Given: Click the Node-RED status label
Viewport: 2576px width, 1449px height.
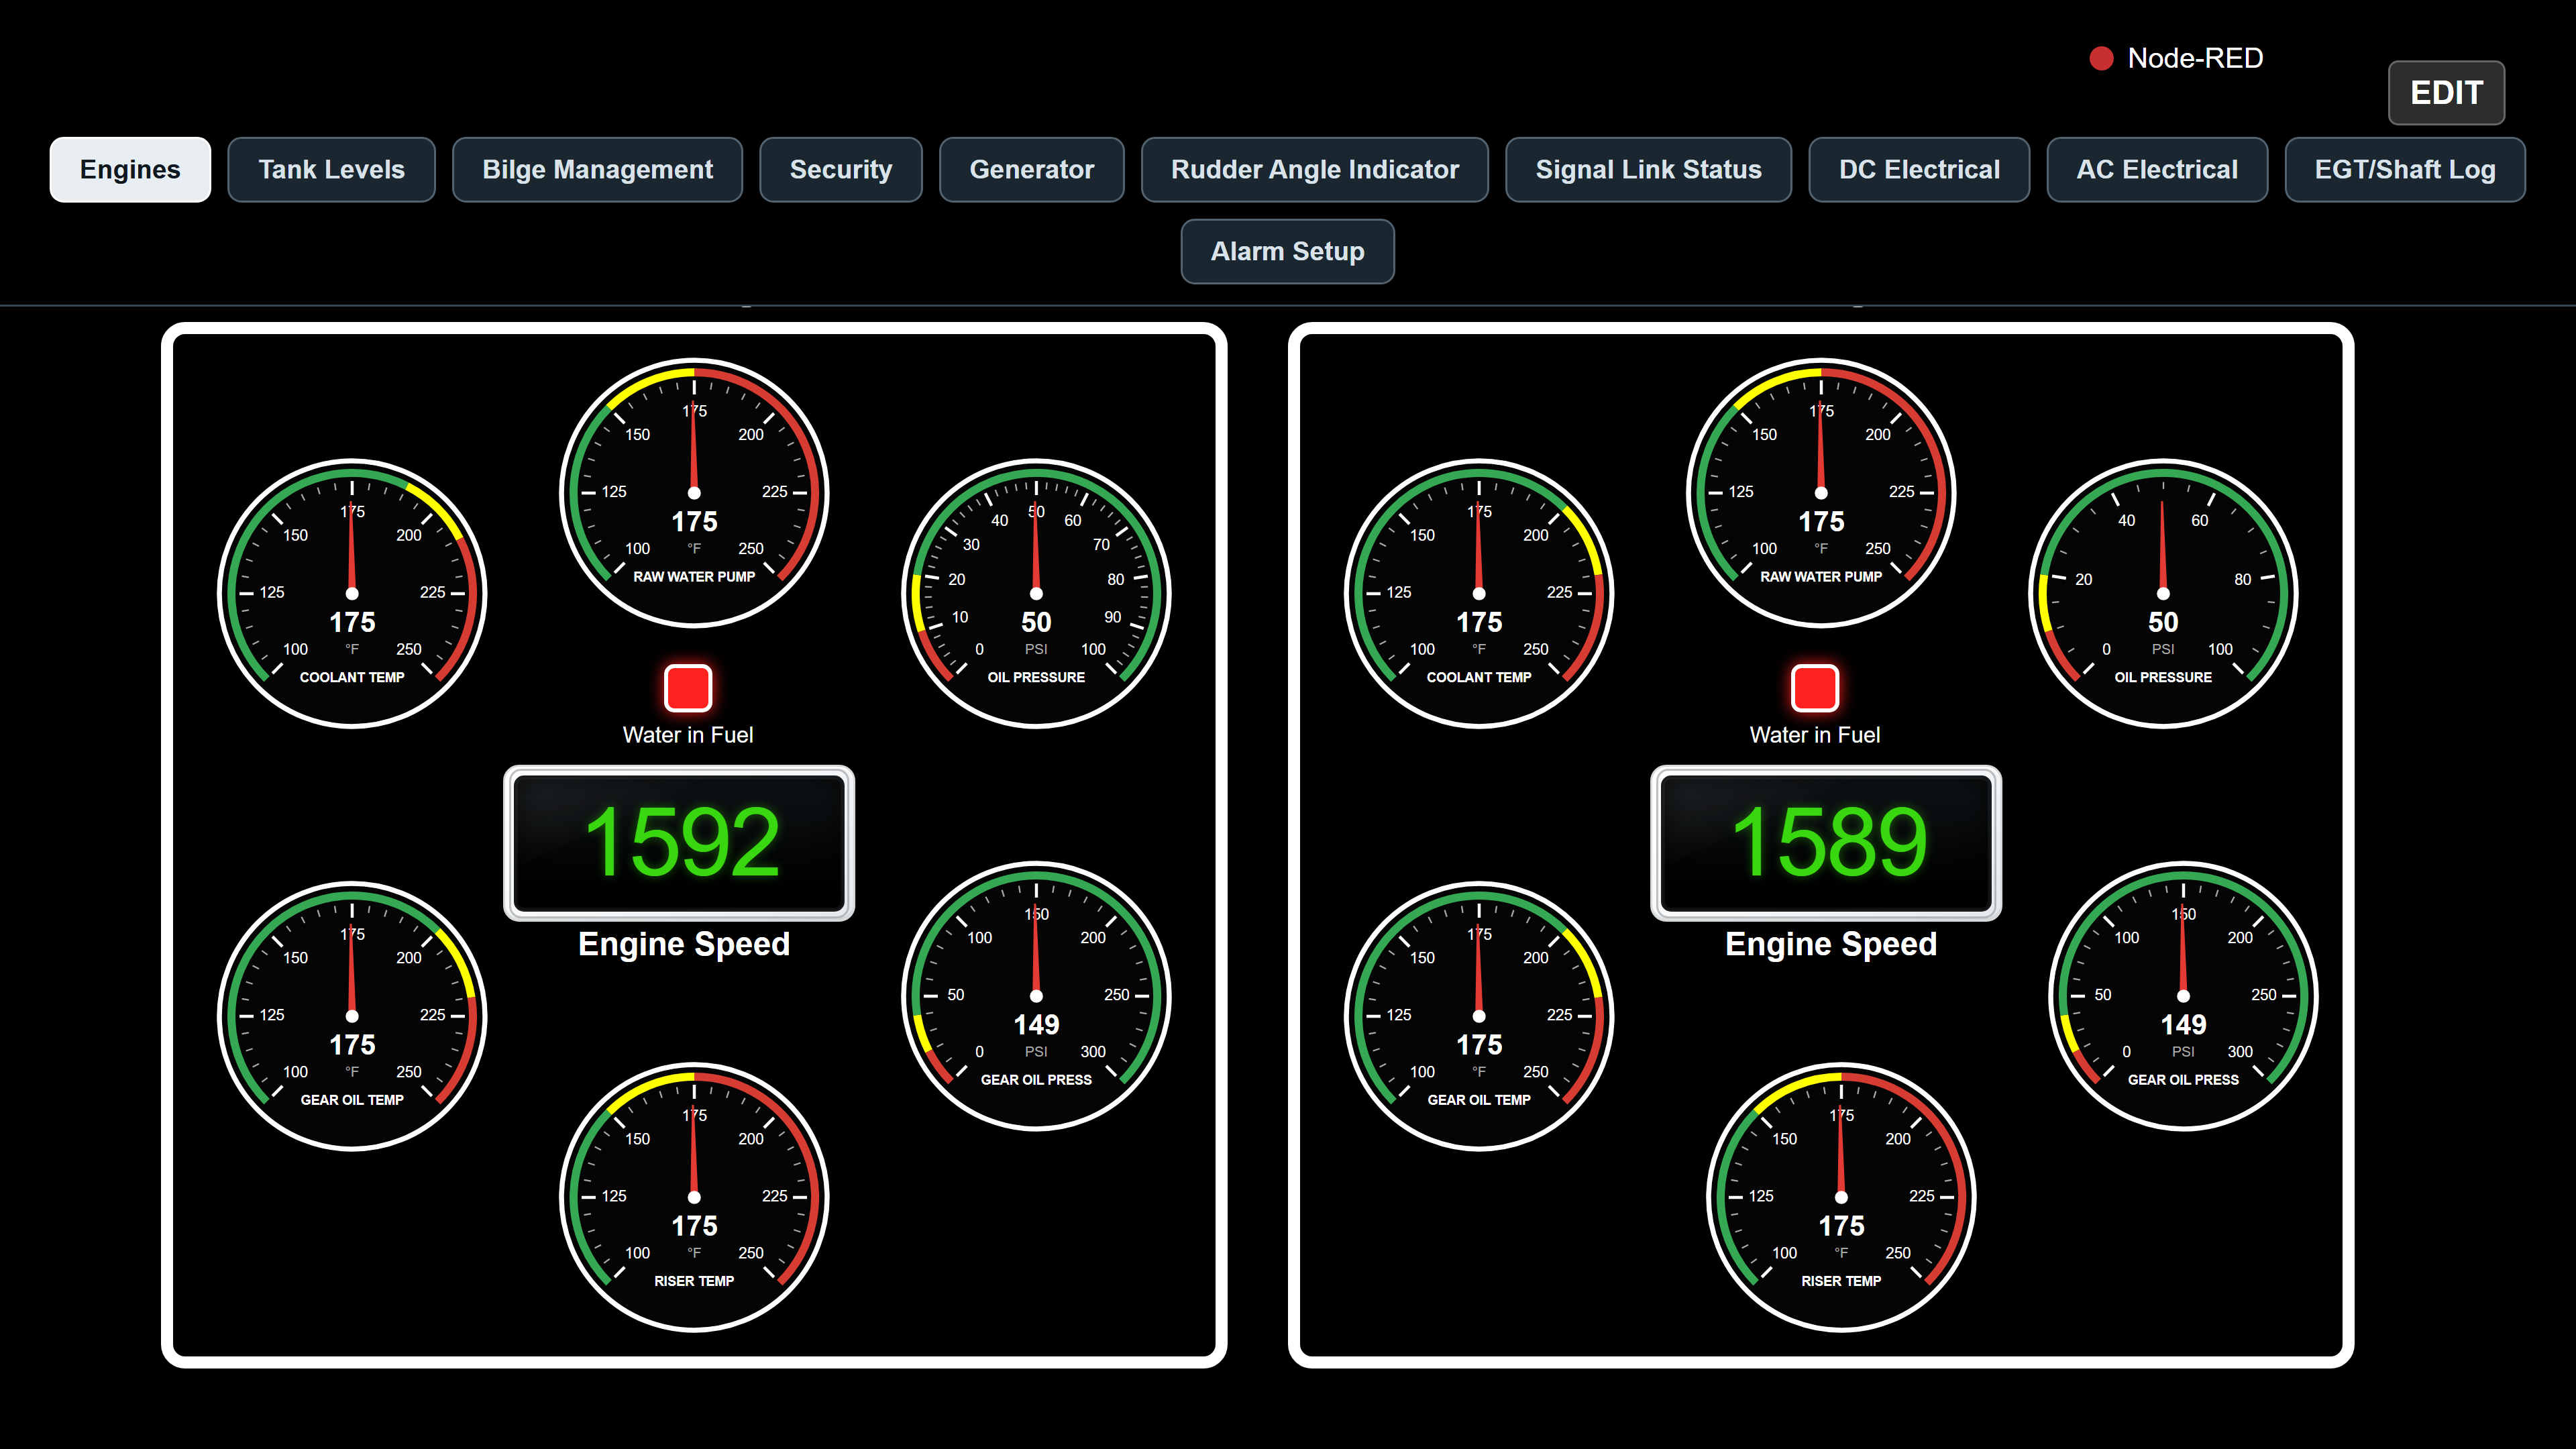Looking at the screenshot, I should [2195, 59].
